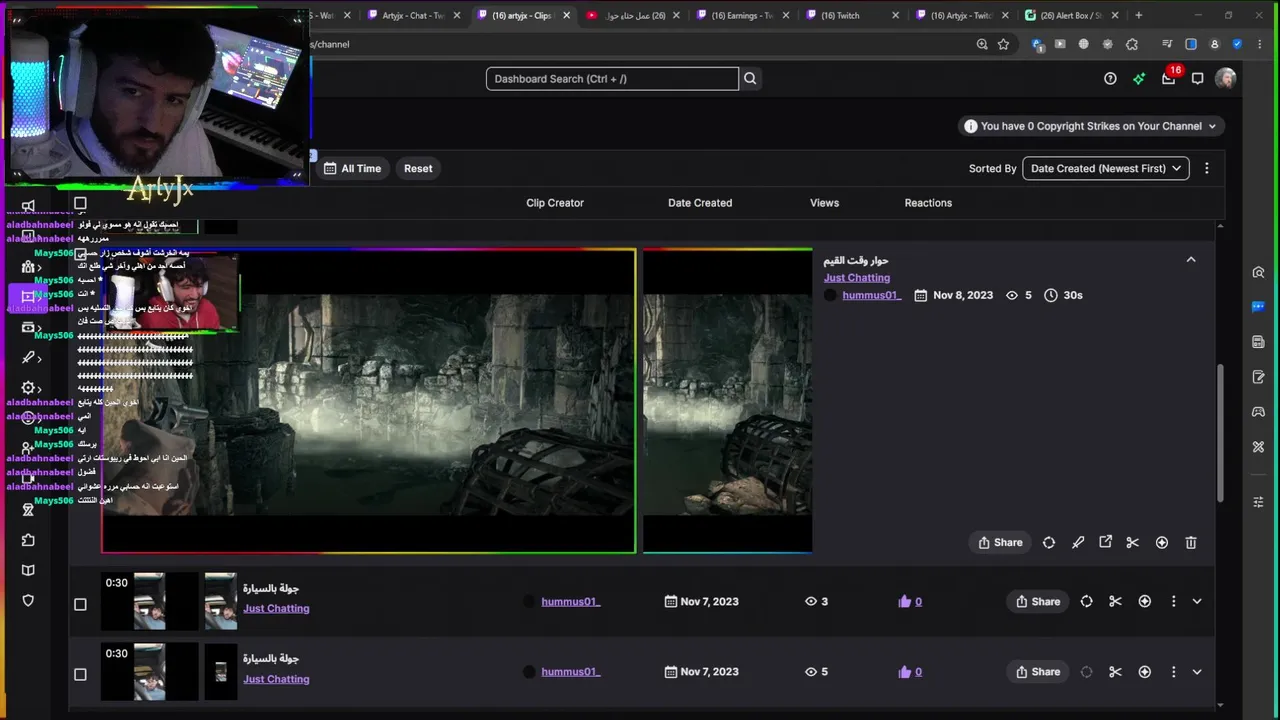Image resolution: width=1280 pixels, height=720 pixels.
Task: Click Share on the expanded clip
Action: 1000,542
